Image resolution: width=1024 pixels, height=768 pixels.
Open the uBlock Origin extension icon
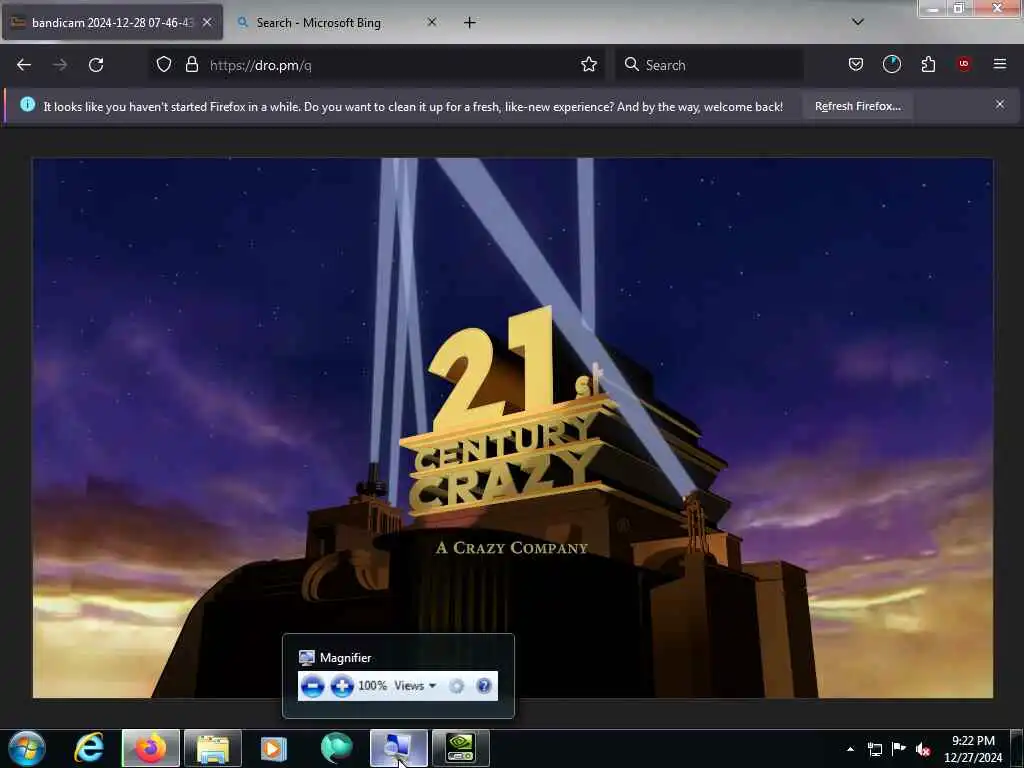pyautogui.click(x=964, y=64)
